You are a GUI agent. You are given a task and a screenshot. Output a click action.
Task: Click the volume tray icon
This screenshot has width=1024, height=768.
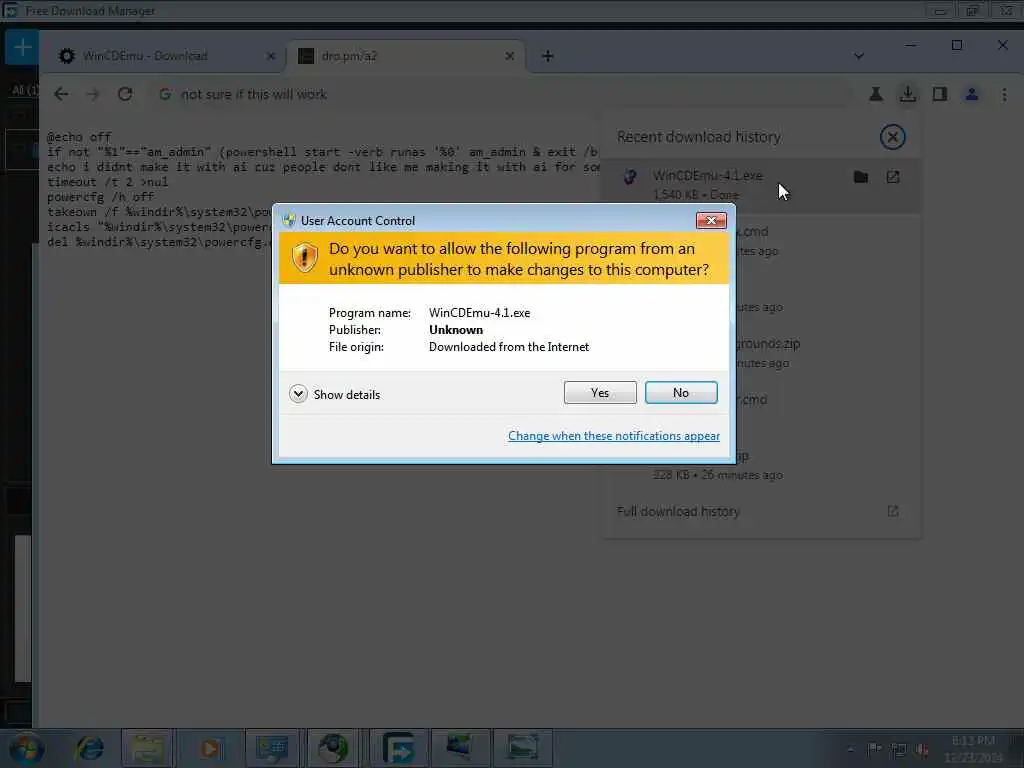pos(922,749)
